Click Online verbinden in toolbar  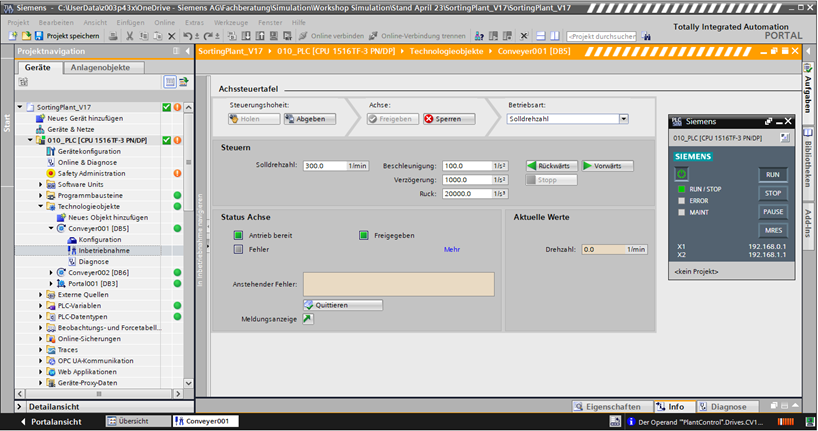coord(334,36)
